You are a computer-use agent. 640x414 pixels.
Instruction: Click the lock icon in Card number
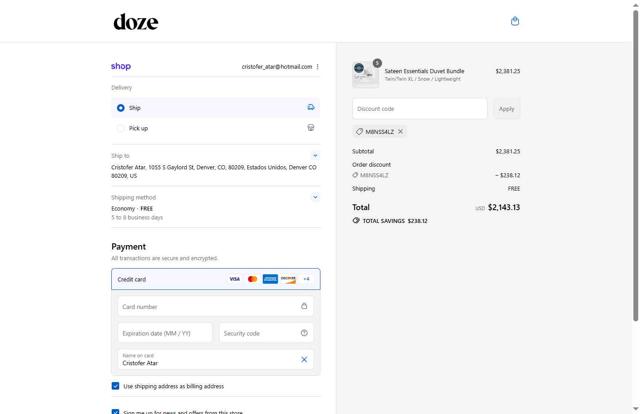click(304, 306)
